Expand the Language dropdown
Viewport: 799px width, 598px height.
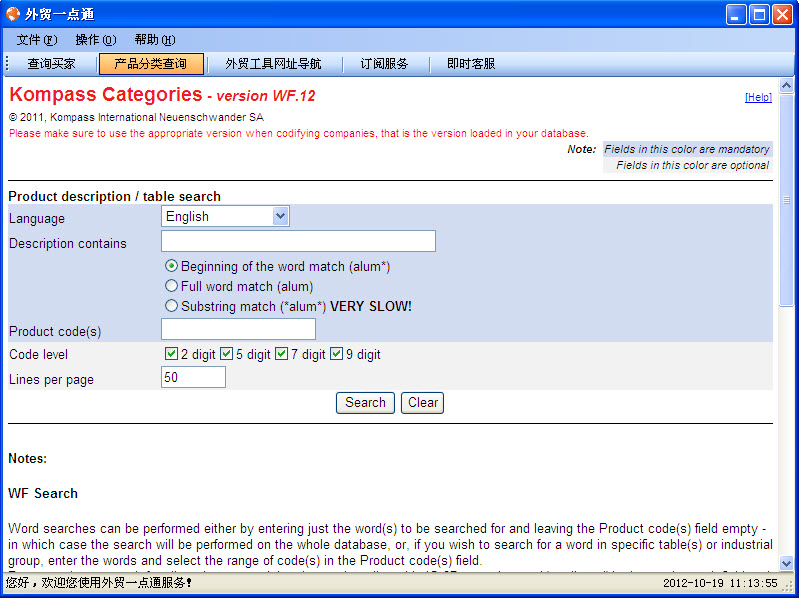point(225,216)
